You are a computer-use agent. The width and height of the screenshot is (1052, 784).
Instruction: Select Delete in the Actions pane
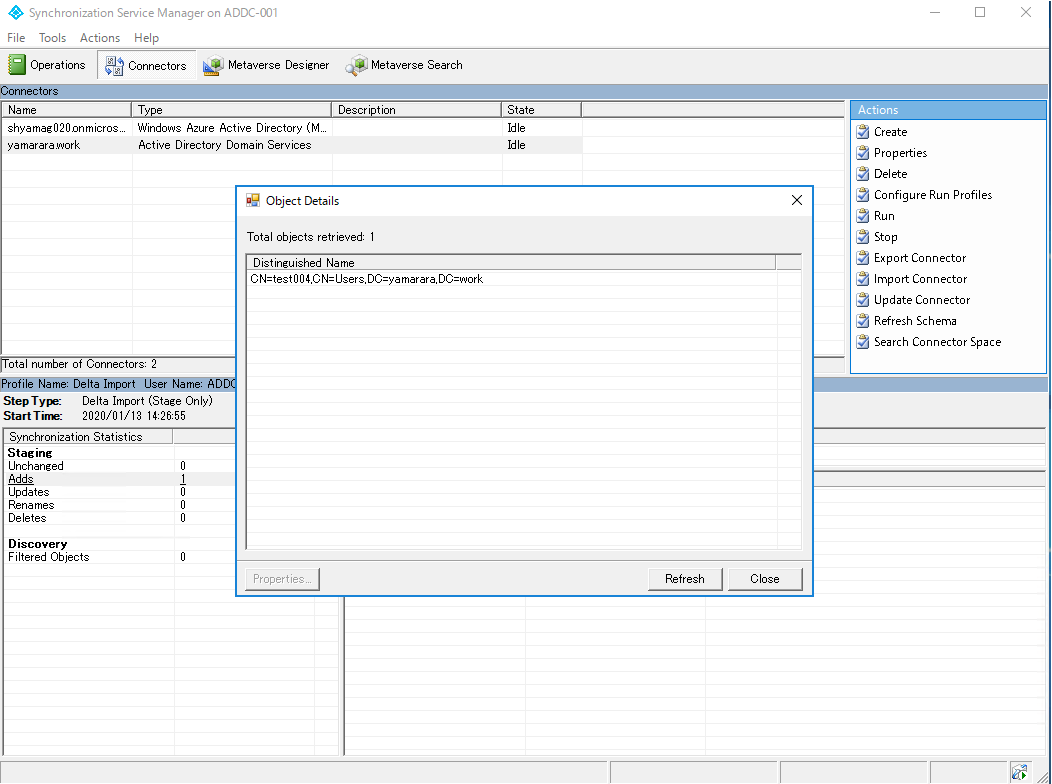click(888, 173)
